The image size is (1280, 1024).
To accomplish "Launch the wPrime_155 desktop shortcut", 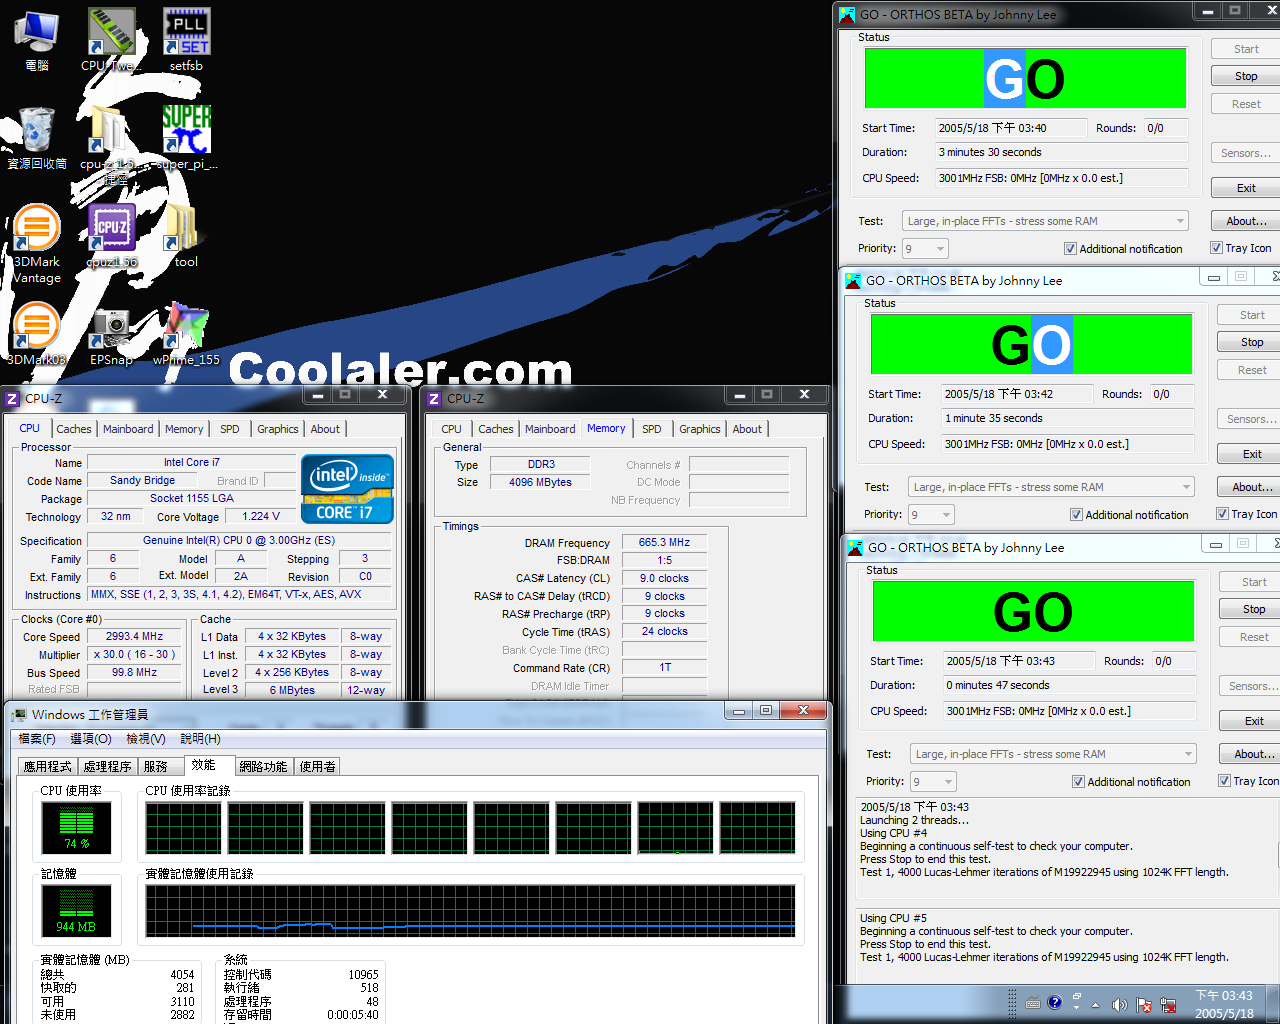I will (186, 334).
